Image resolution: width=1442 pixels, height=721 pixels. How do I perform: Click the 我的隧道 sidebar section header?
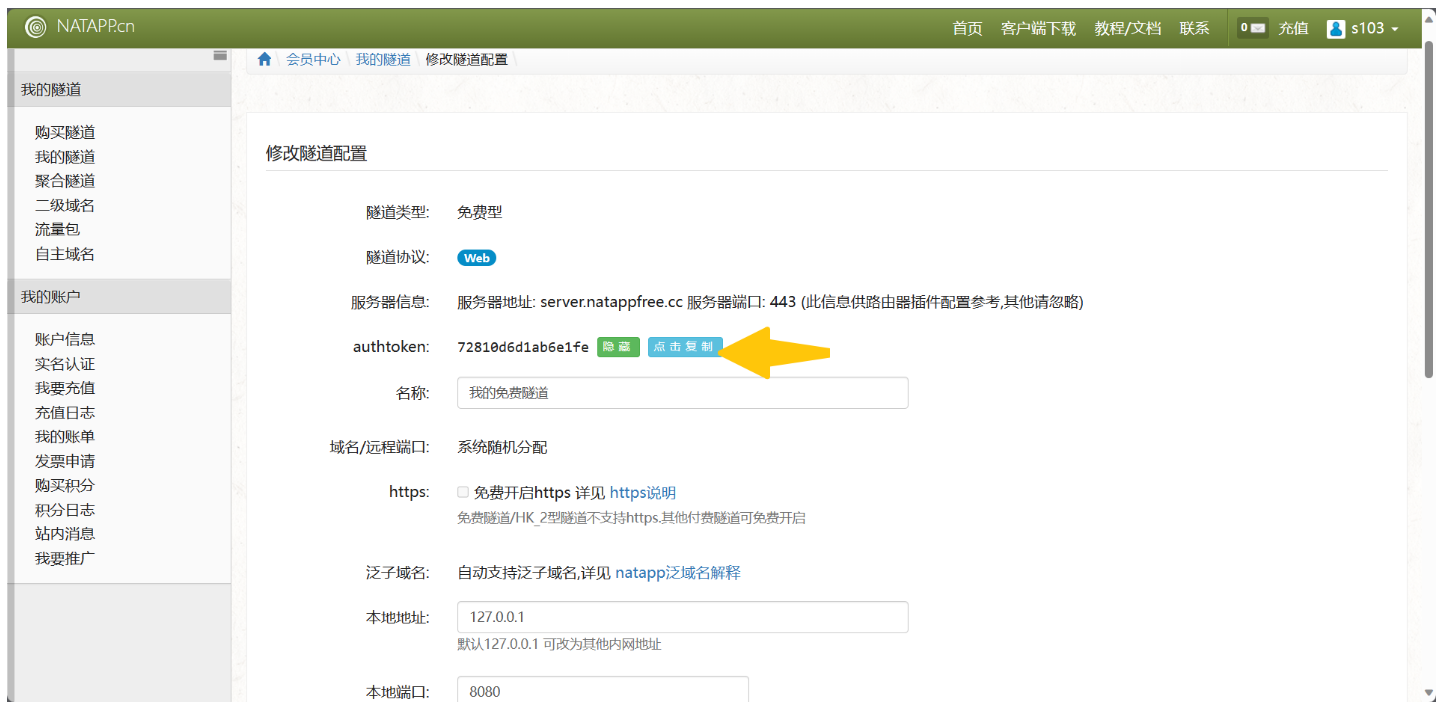tap(119, 89)
